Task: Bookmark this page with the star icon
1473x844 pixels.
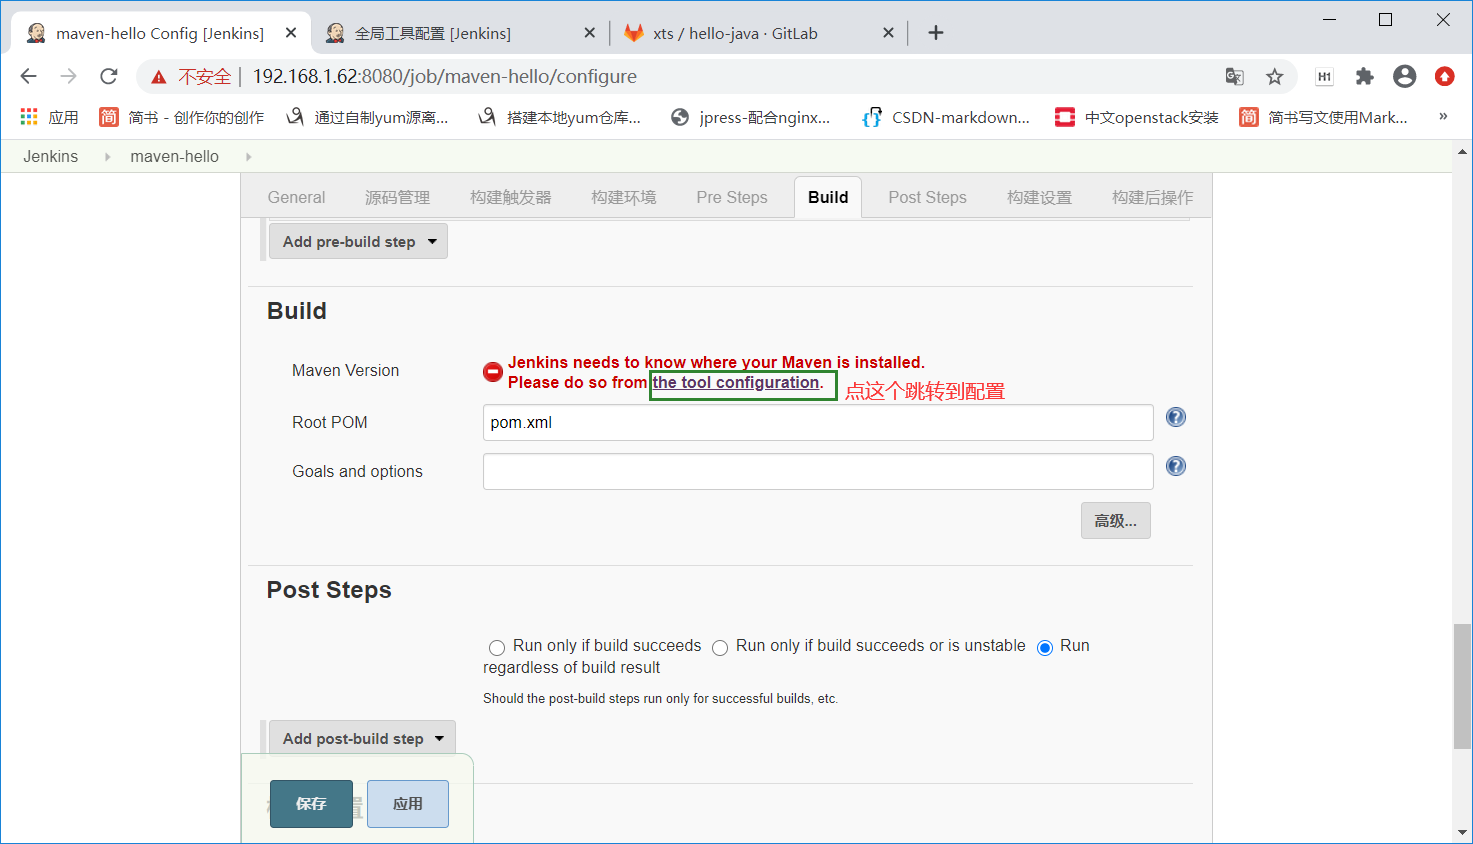Action: (1274, 76)
